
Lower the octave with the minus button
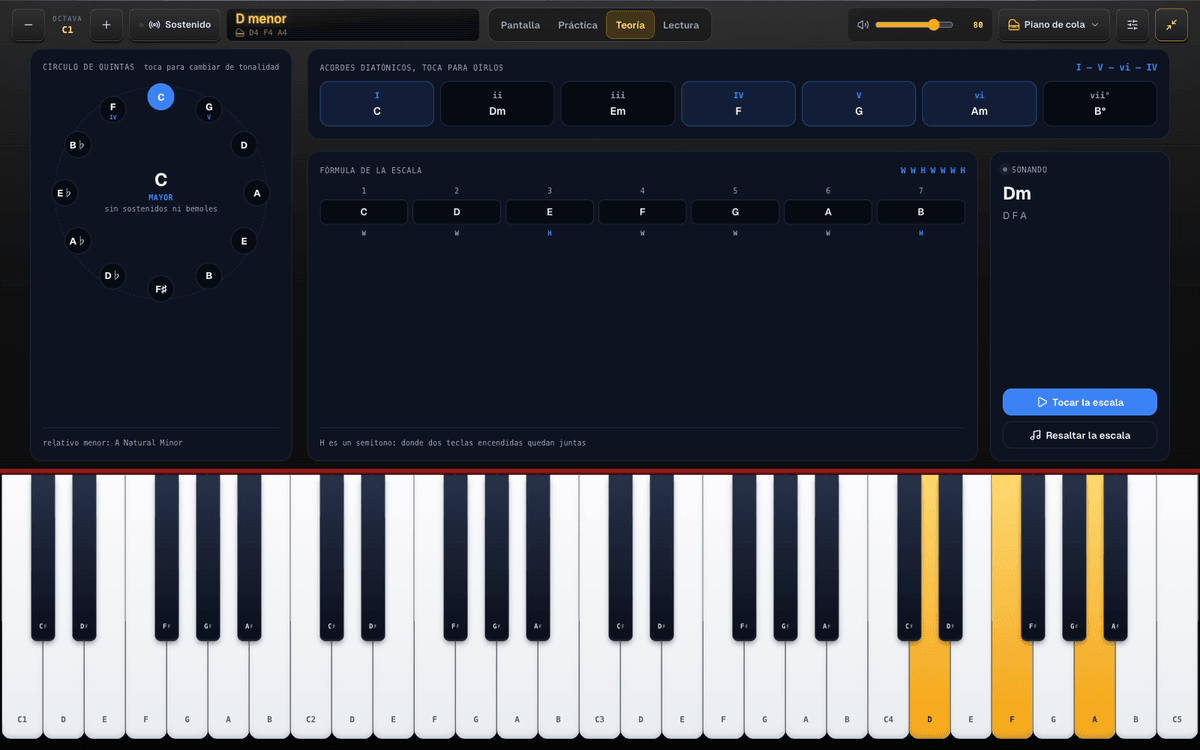(x=28, y=25)
